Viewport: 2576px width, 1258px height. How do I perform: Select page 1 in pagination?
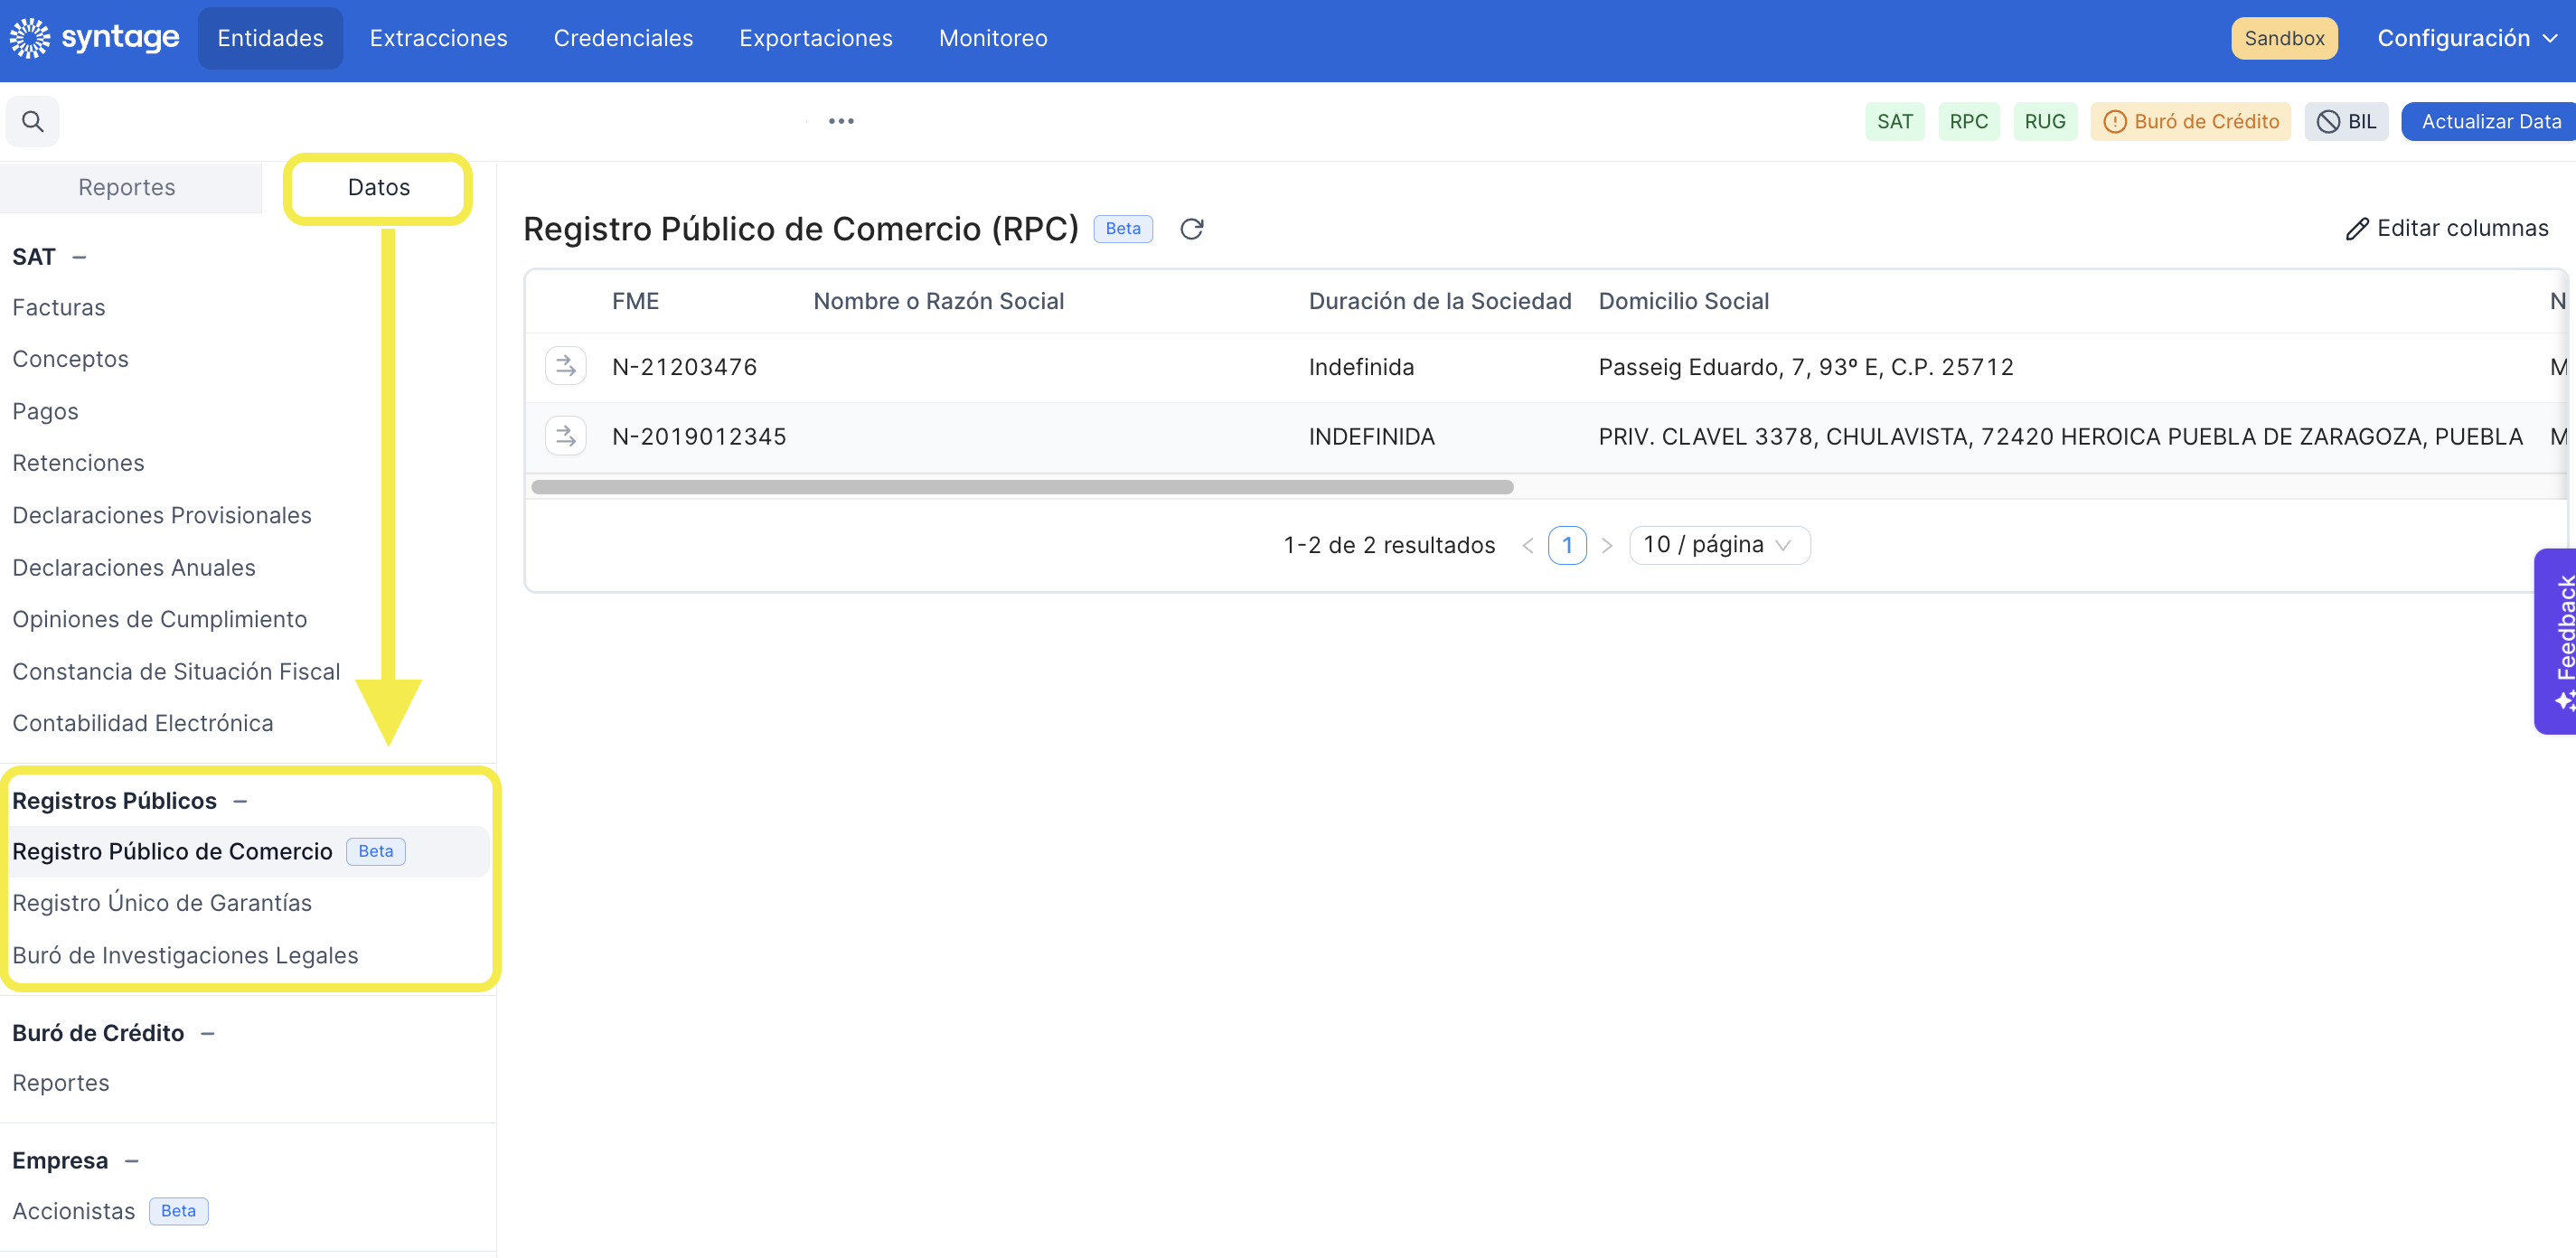[1567, 545]
